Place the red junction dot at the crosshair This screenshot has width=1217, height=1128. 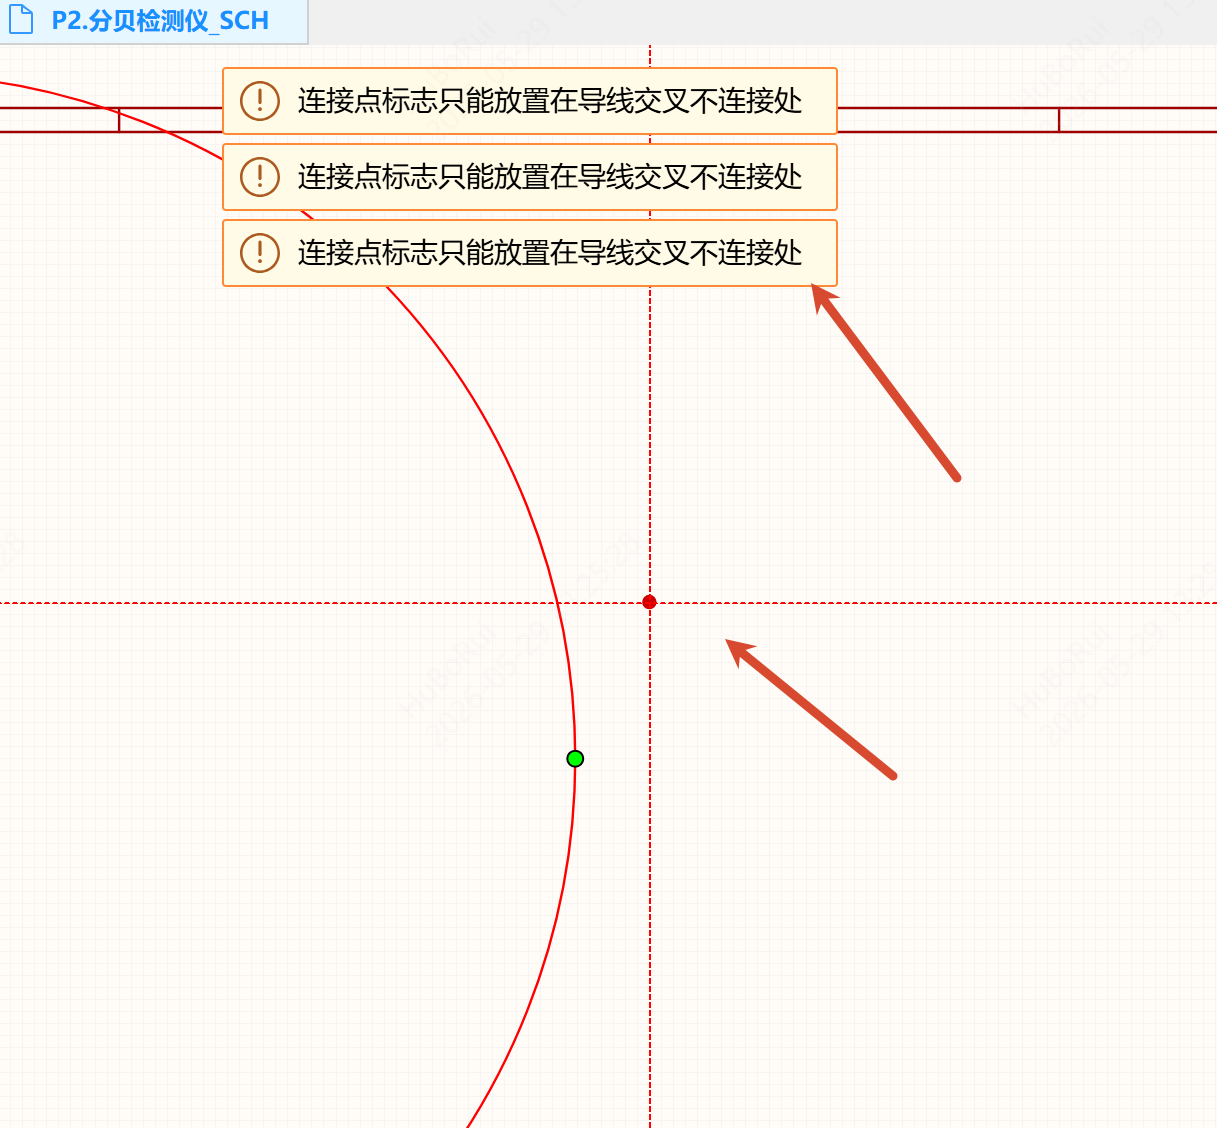pyautogui.click(x=650, y=602)
